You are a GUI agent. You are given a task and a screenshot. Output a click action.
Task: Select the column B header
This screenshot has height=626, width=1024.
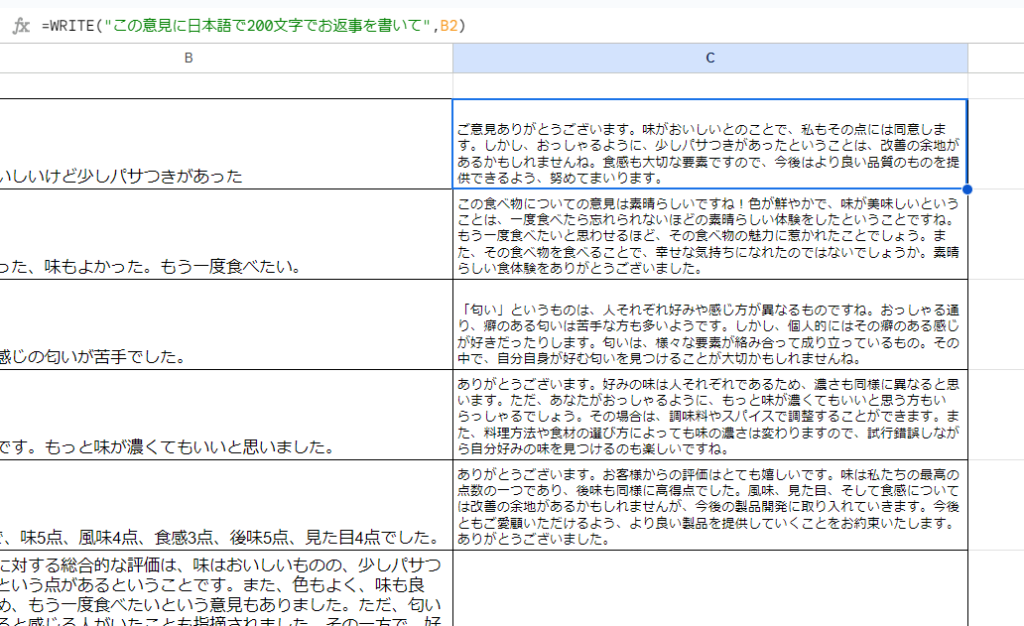188,58
